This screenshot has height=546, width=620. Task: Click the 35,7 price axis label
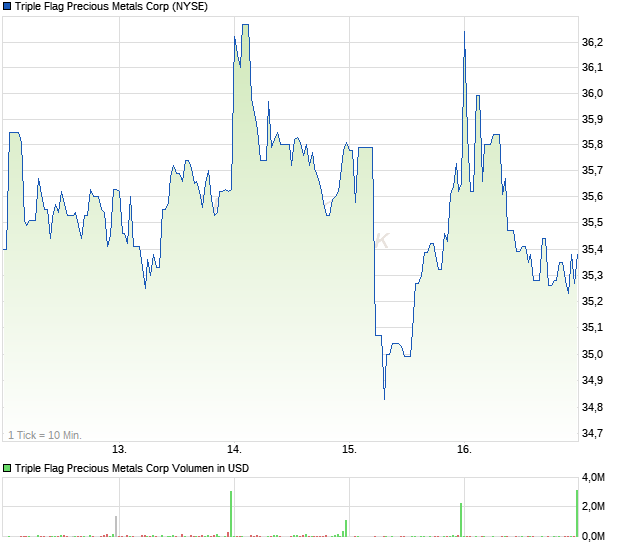[592, 171]
